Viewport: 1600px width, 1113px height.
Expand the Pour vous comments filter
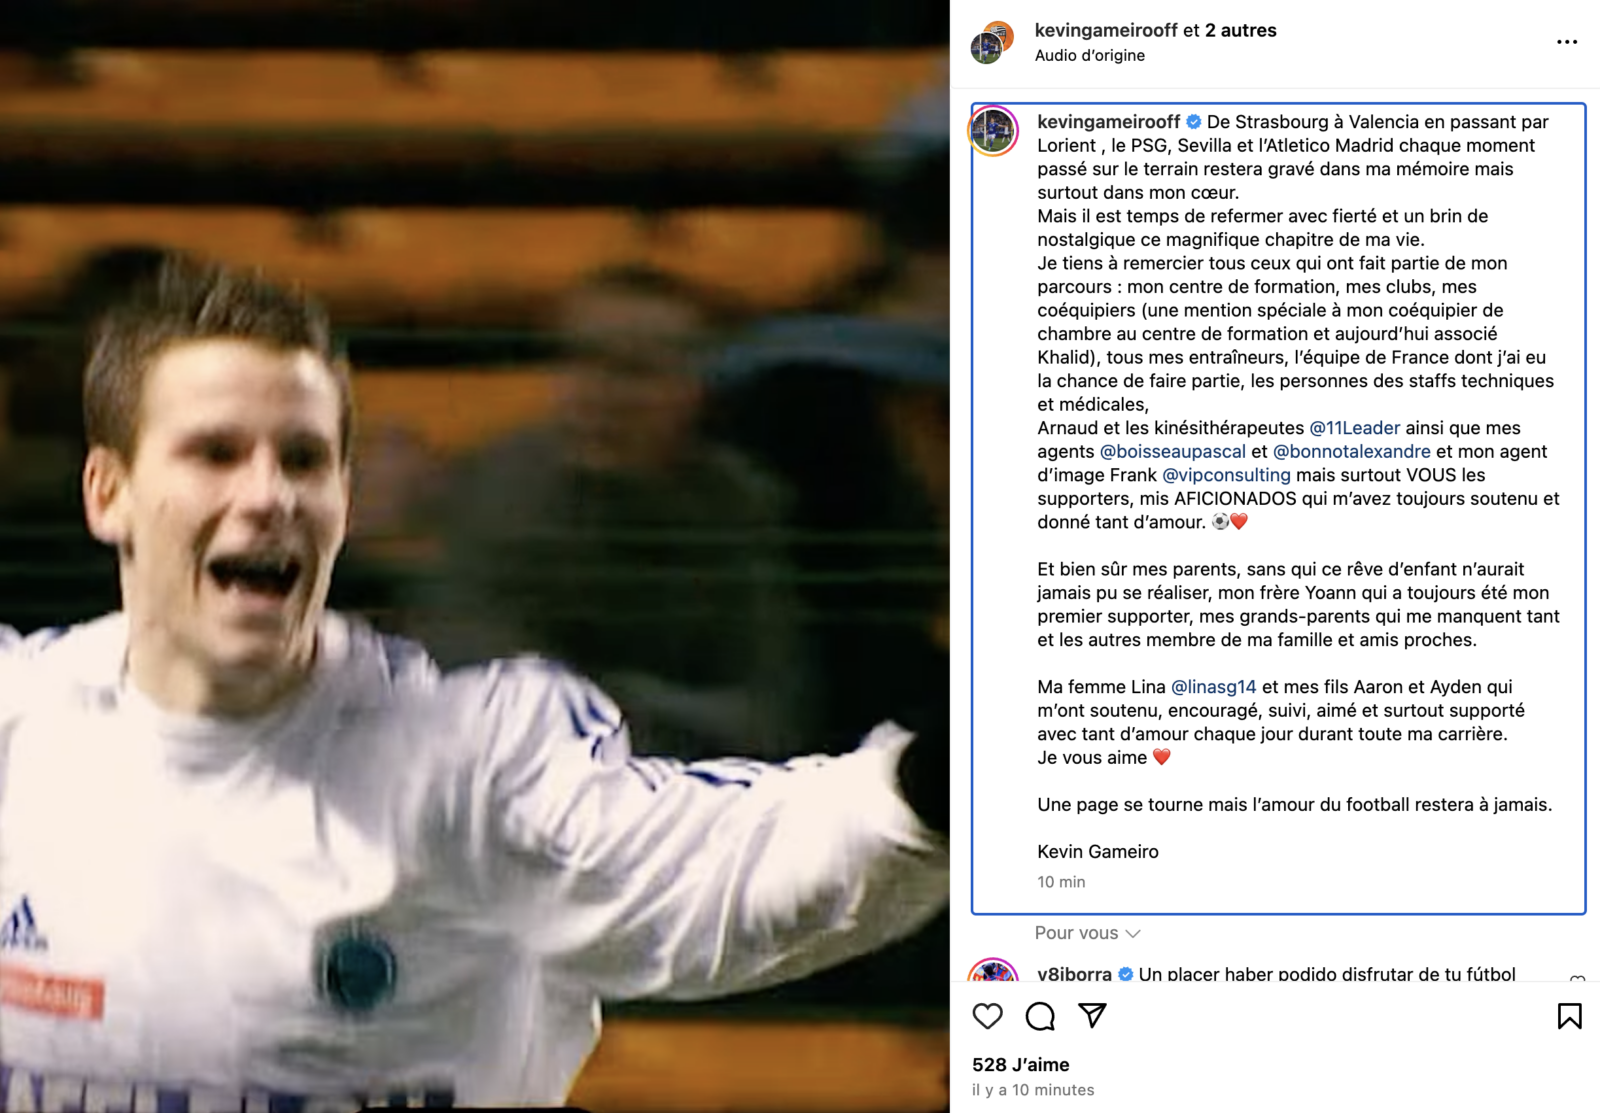1087,933
